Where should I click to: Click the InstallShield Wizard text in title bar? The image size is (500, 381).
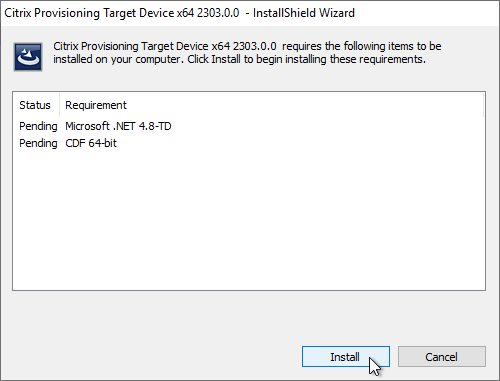304,13
